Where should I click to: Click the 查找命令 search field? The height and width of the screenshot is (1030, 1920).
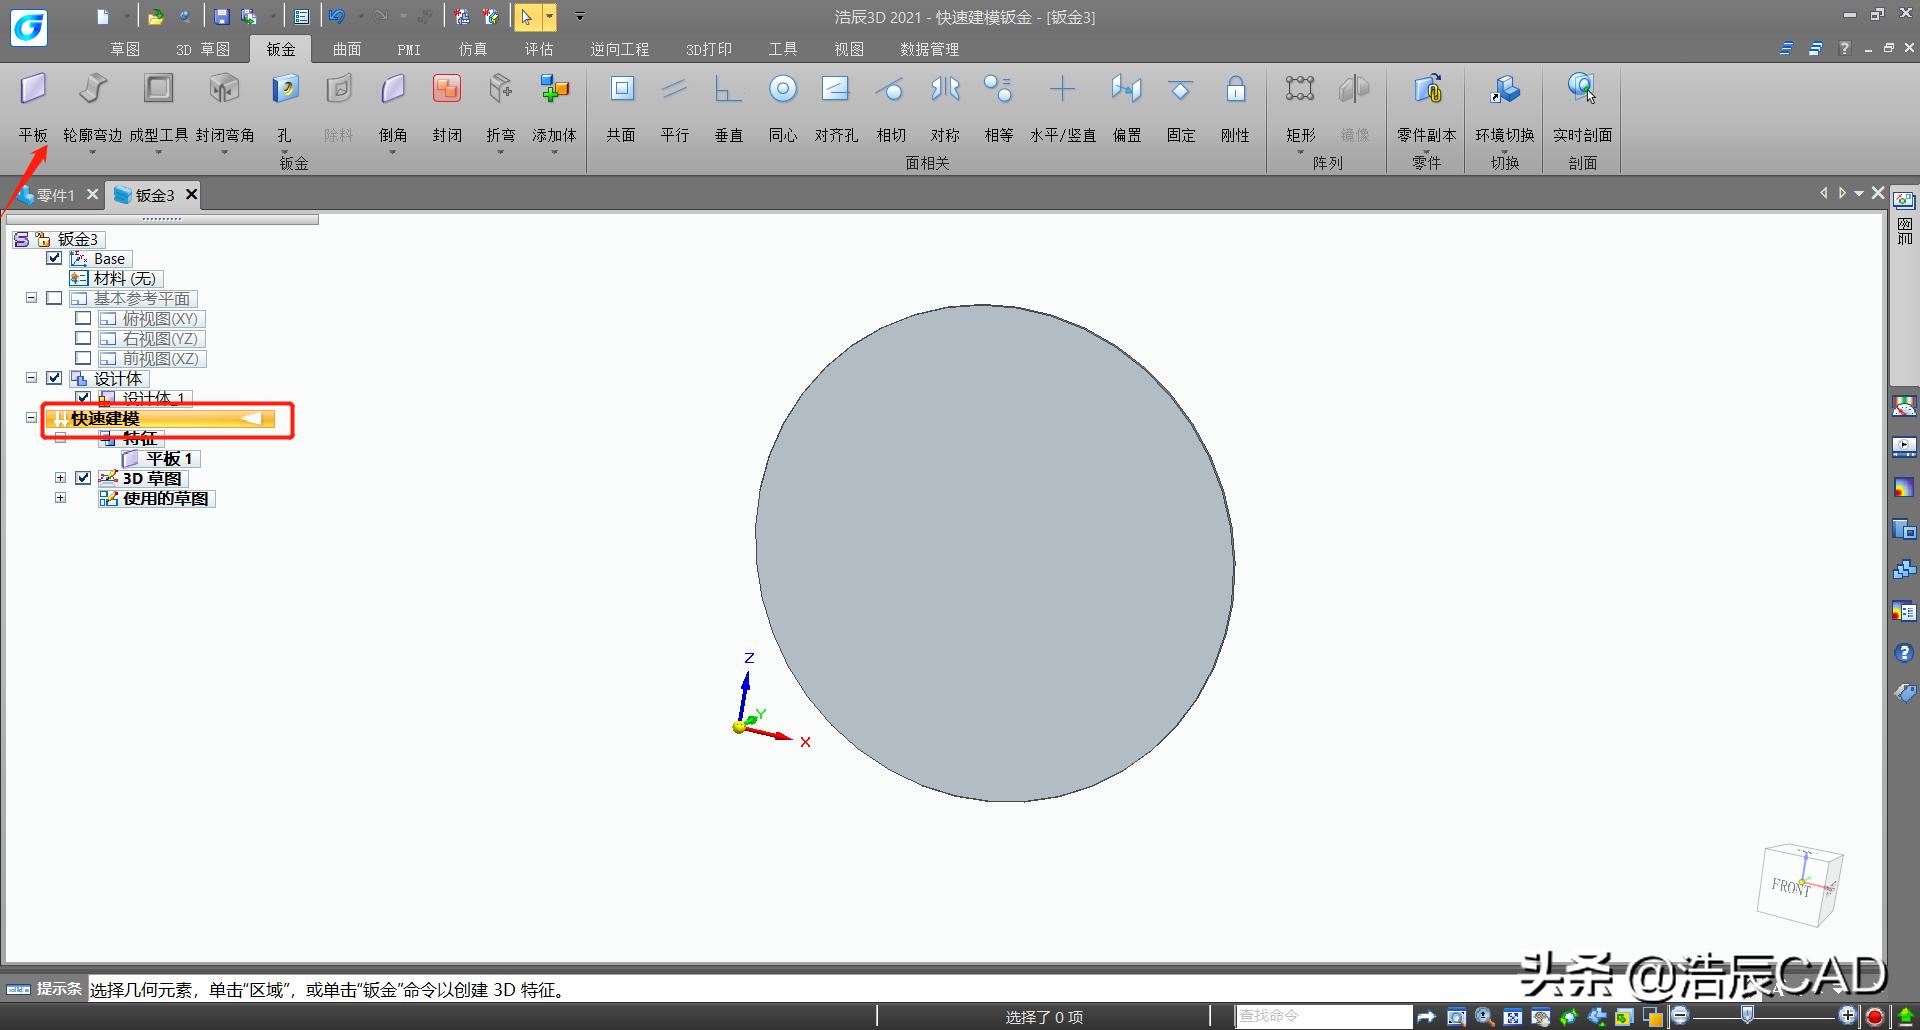point(1322,1016)
